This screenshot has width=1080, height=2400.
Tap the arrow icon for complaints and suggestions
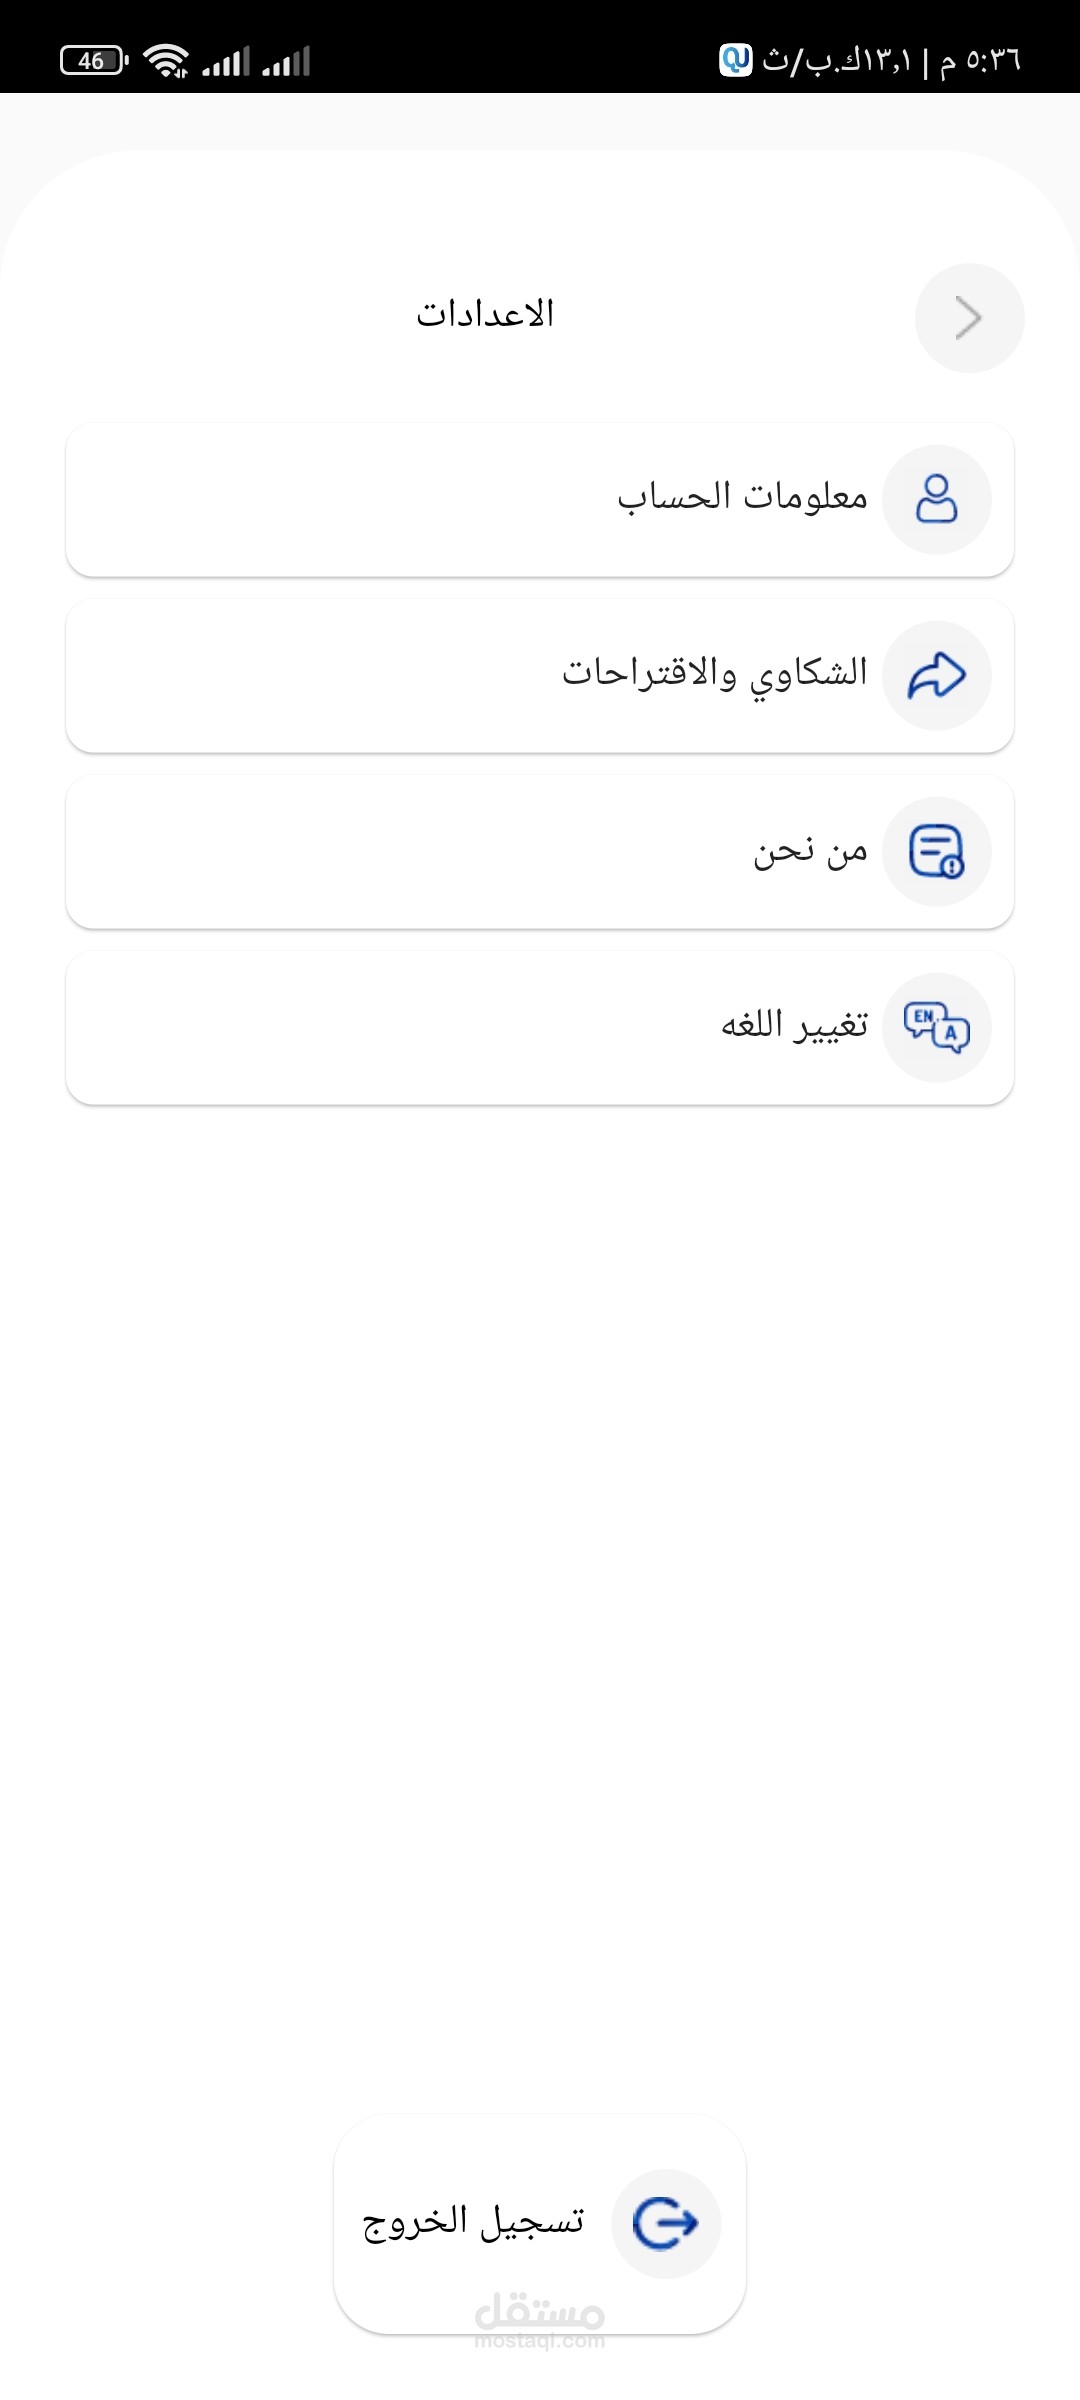coord(937,675)
